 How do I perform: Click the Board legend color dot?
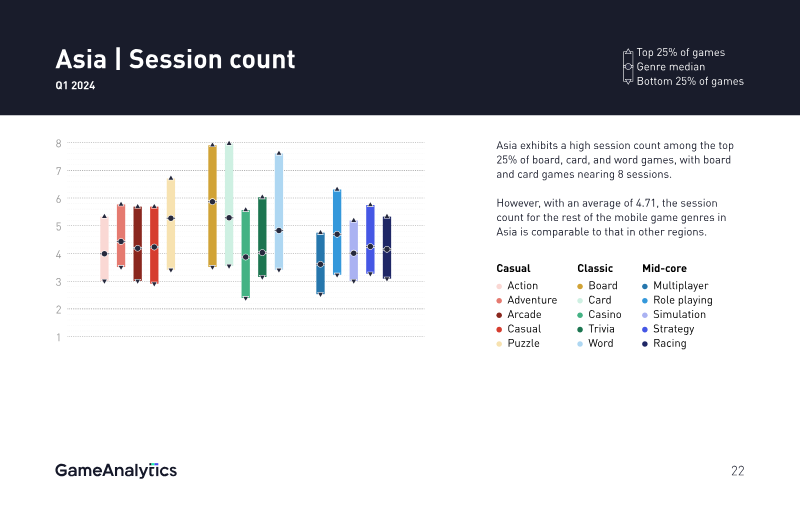pyautogui.click(x=581, y=286)
